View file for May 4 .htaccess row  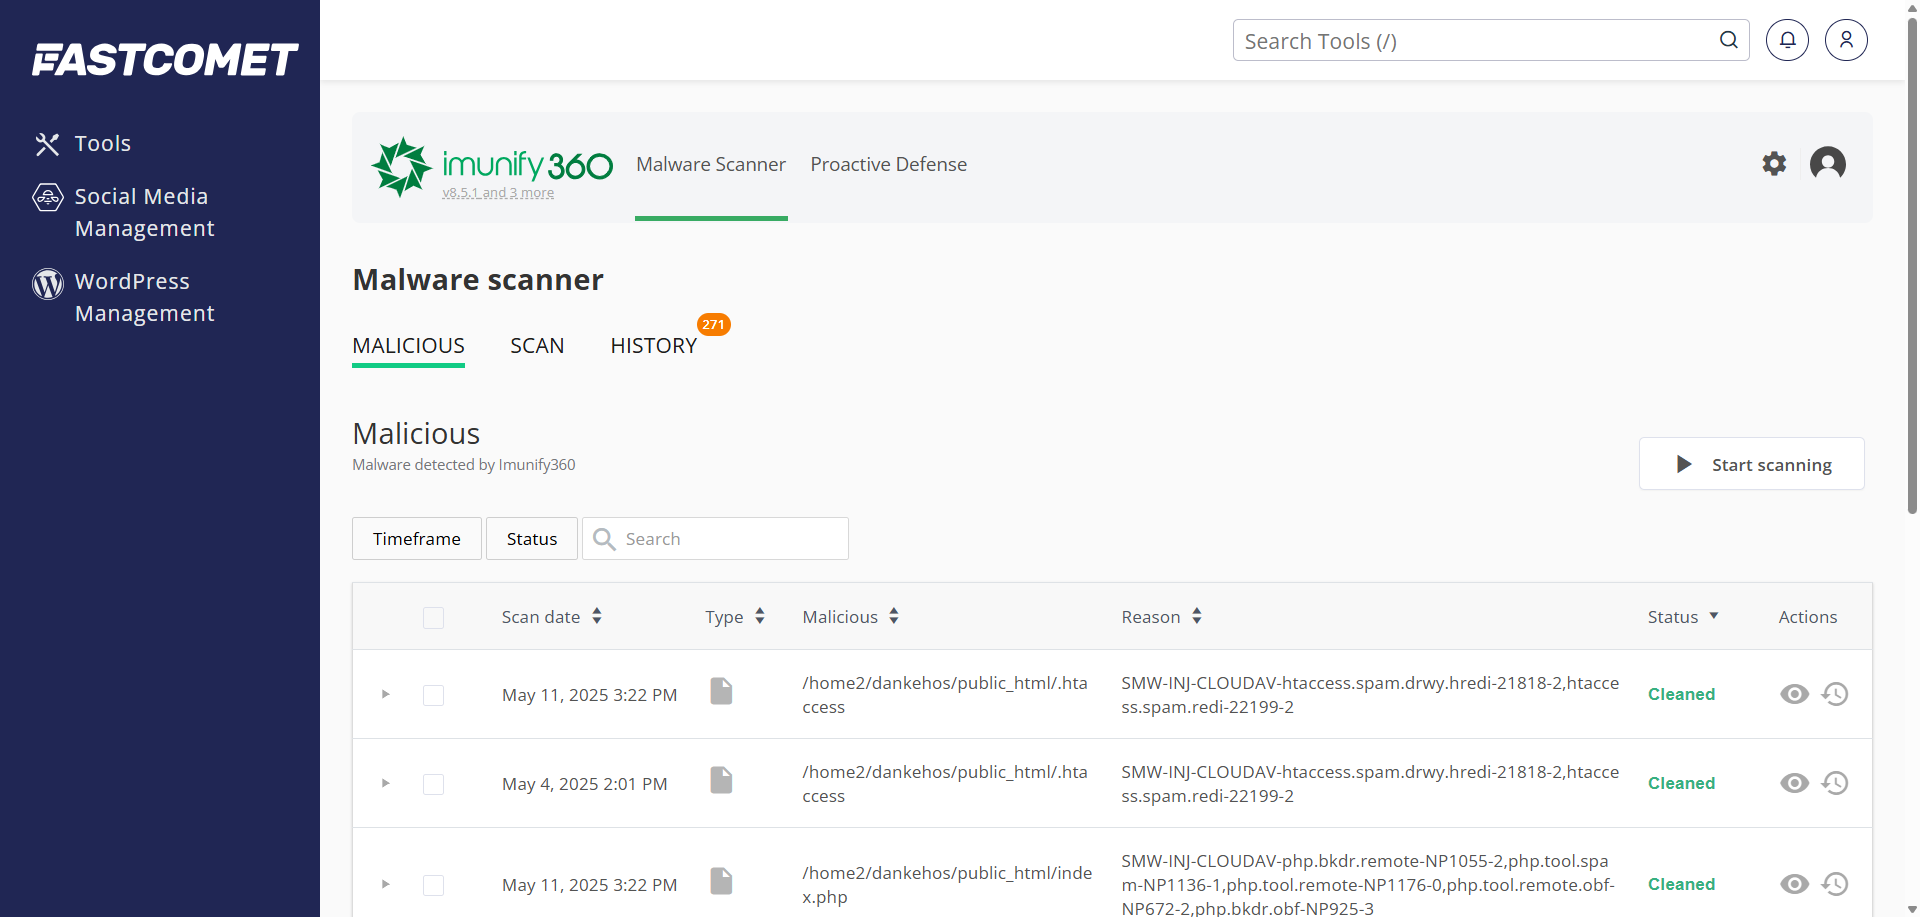pos(1795,783)
